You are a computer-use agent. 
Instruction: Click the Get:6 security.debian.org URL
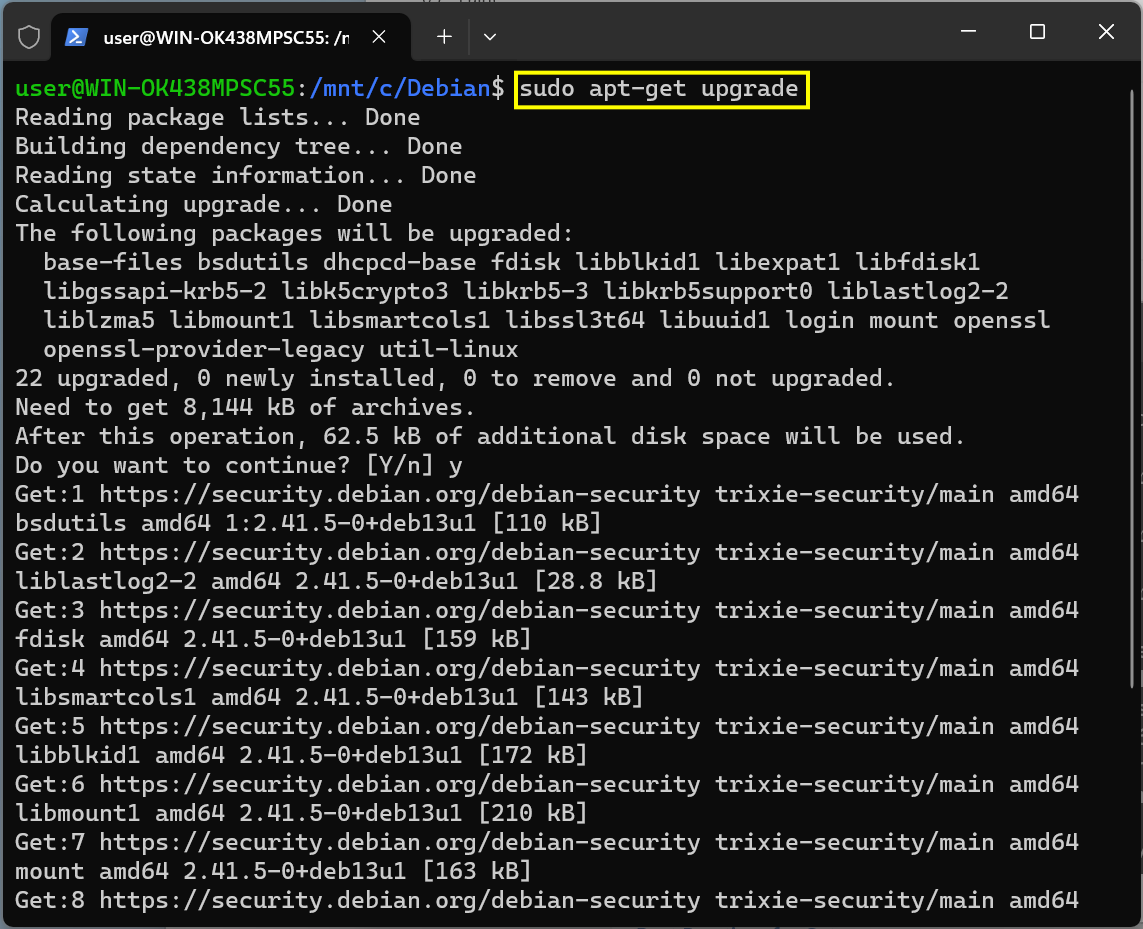(399, 785)
